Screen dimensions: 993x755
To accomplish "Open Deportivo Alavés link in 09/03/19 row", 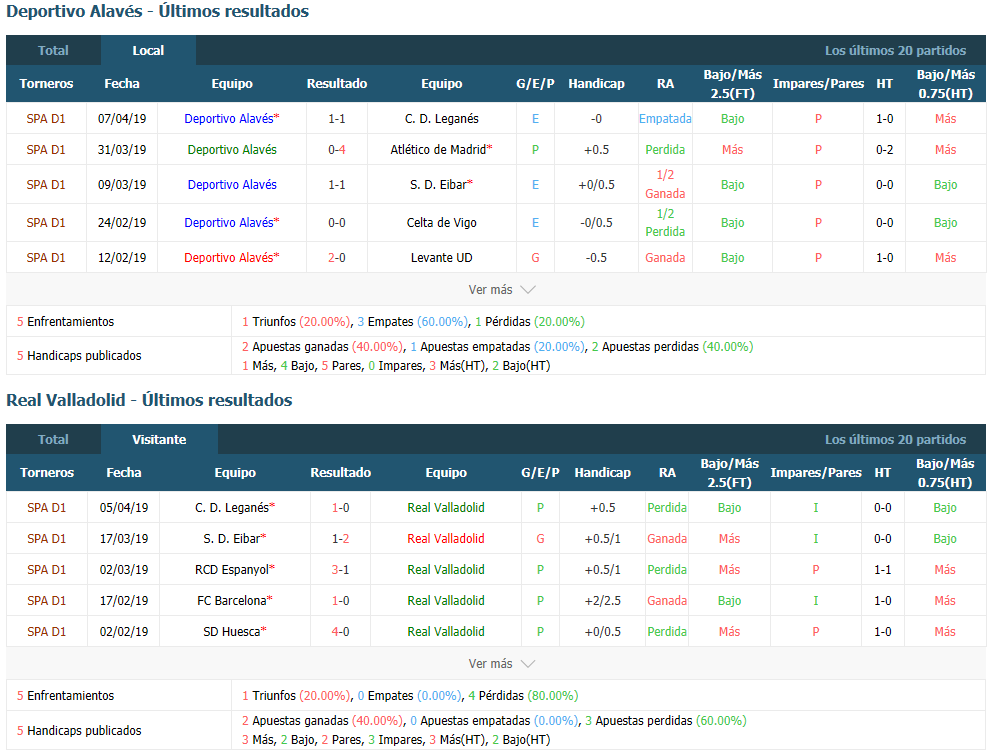I will coord(232,184).
